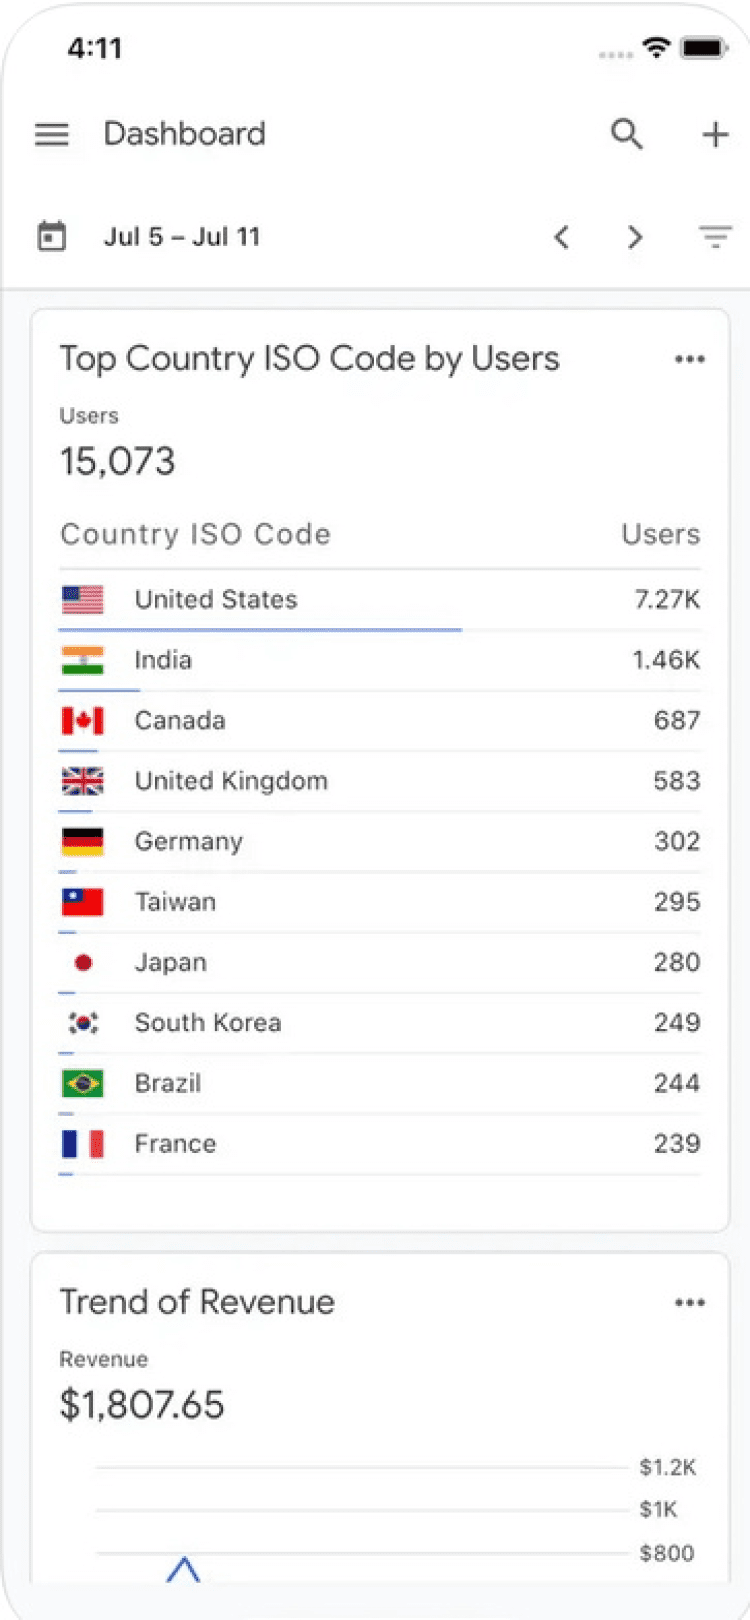Go to the previous date range

pos(562,237)
